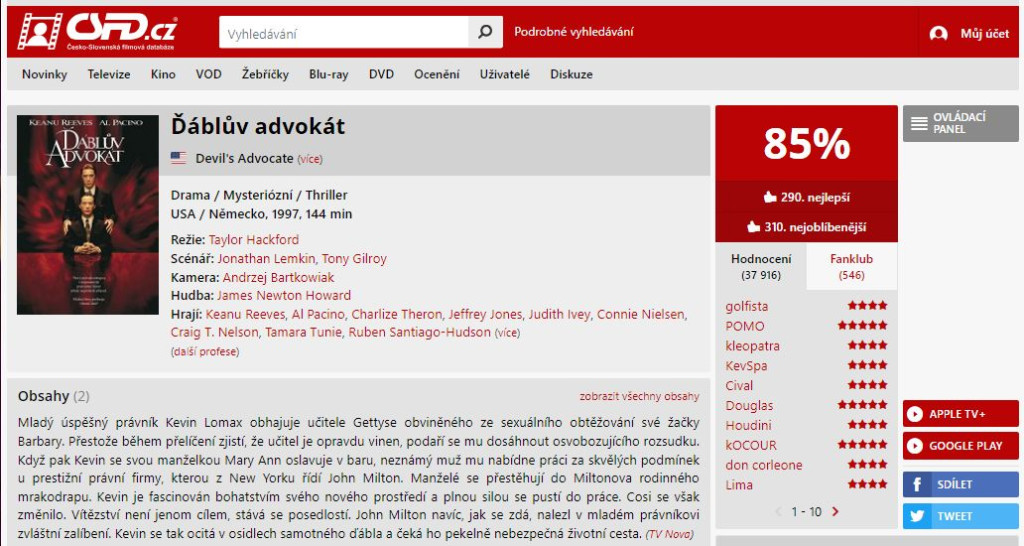This screenshot has height=546, width=1024.
Task: Open the VOD menu
Action: 208,74
